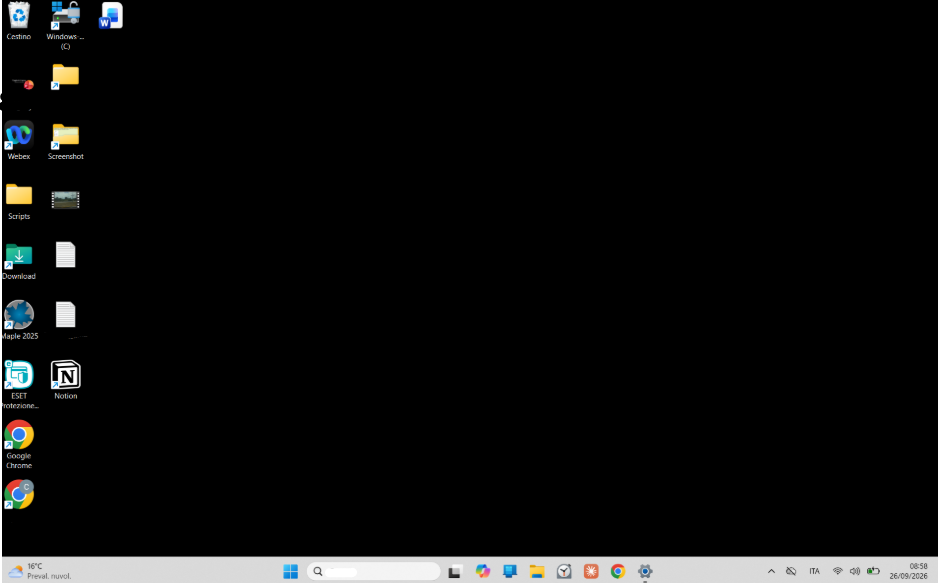939x583 pixels.
Task: Select the ESET protection shortcut
Action: pos(19,385)
